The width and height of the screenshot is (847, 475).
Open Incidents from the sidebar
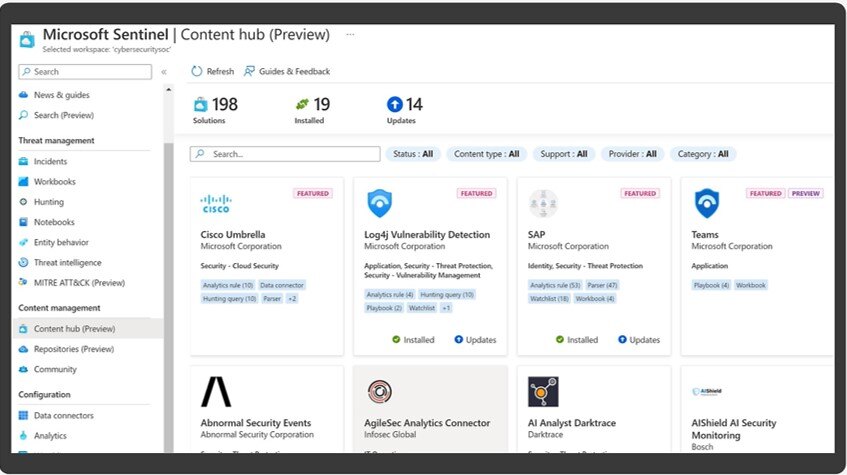click(50, 161)
